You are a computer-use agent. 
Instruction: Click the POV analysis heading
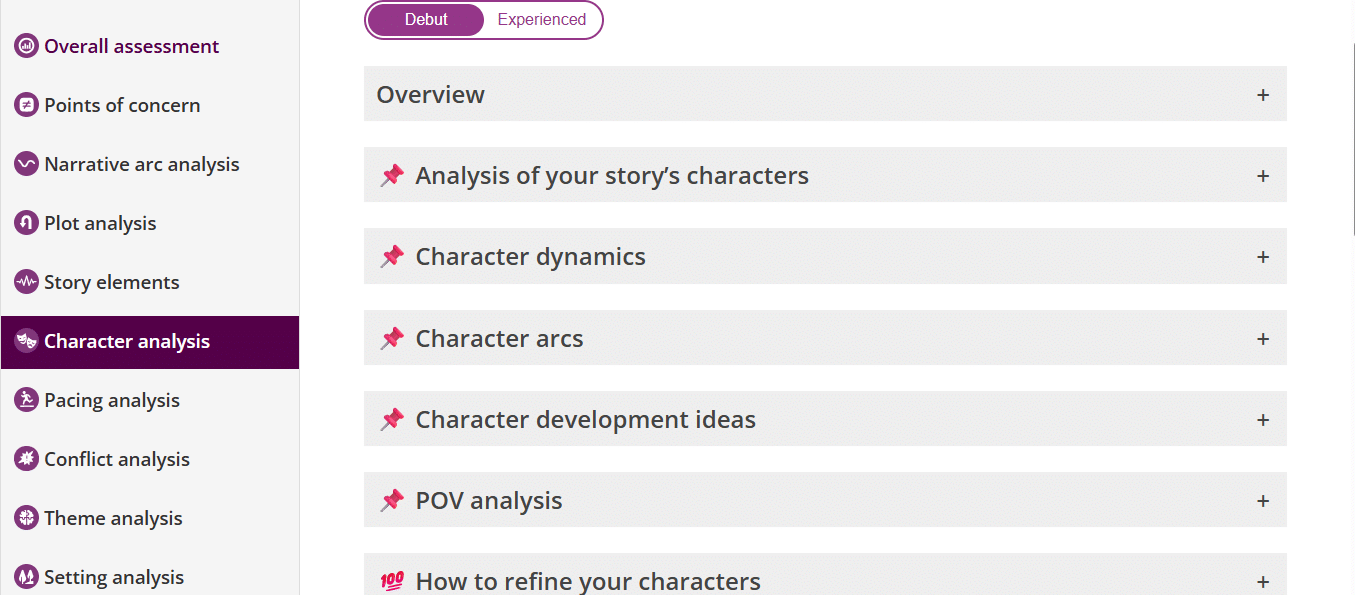coord(489,501)
